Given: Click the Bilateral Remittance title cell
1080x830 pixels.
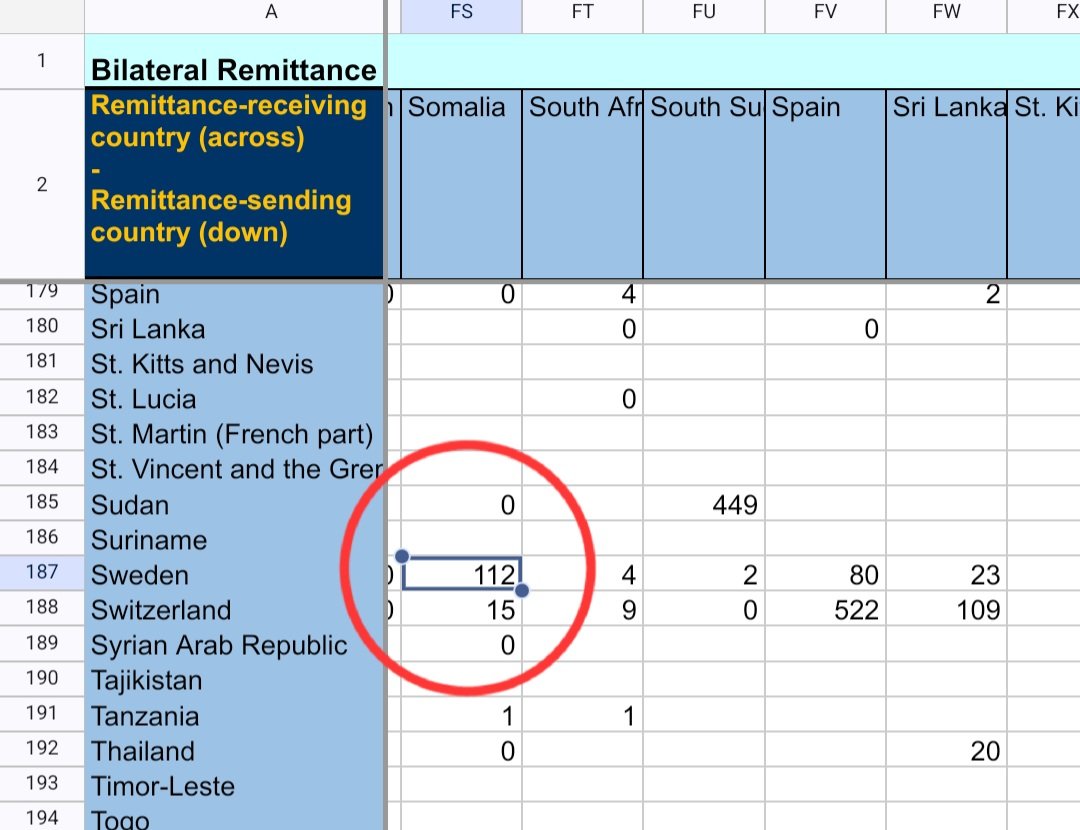Looking at the screenshot, I should point(234,61).
